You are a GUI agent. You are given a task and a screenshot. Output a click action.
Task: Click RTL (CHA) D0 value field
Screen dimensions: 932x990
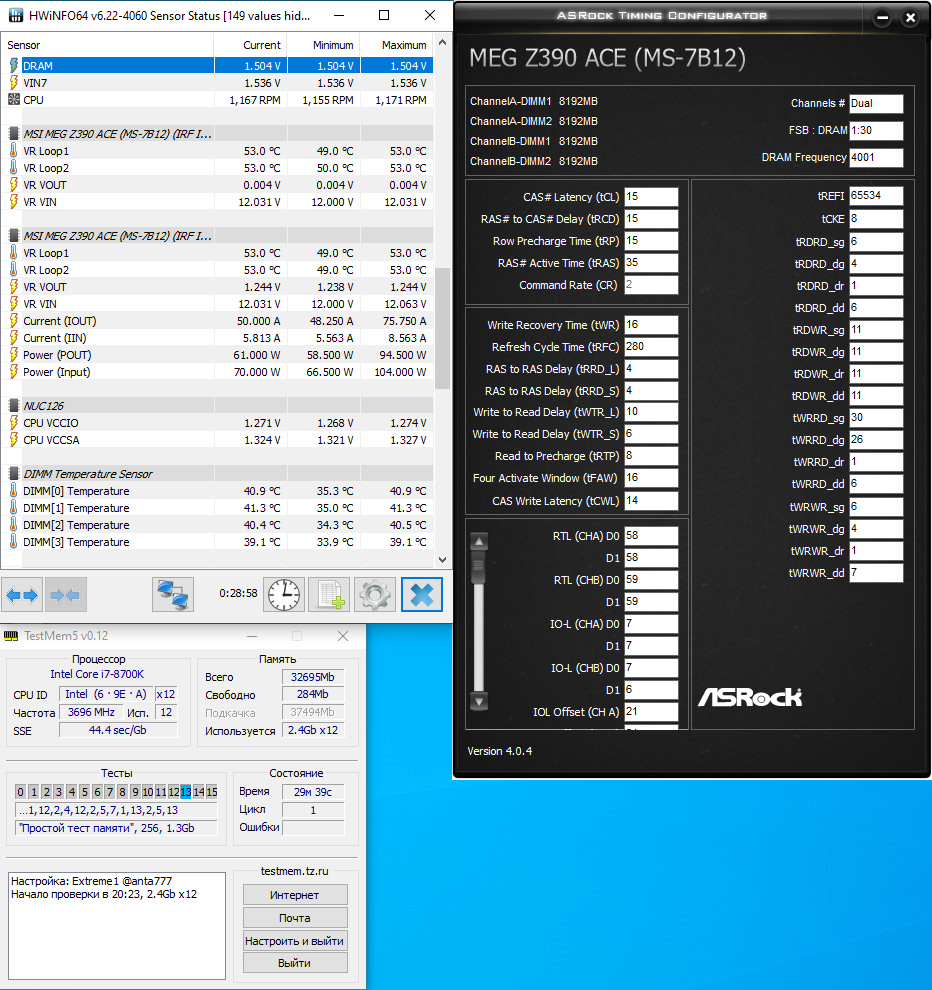pyautogui.click(x=651, y=535)
